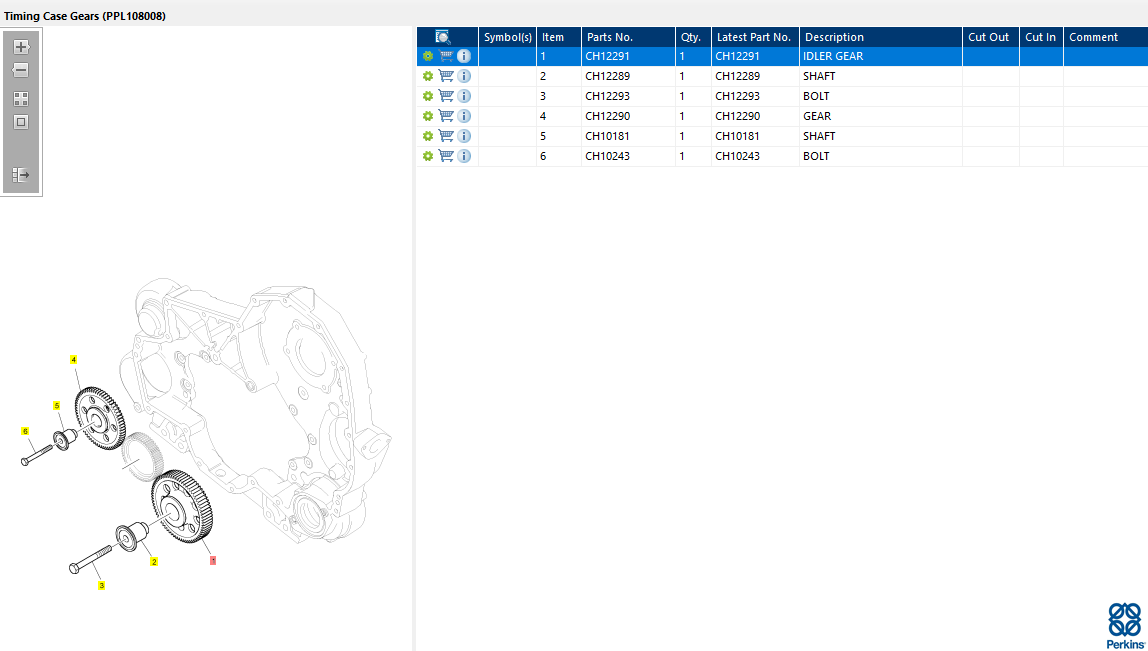Screen dimensions: 1148x651
Task: Select callout 4 in the diagram
Action: click(x=74, y=360)
